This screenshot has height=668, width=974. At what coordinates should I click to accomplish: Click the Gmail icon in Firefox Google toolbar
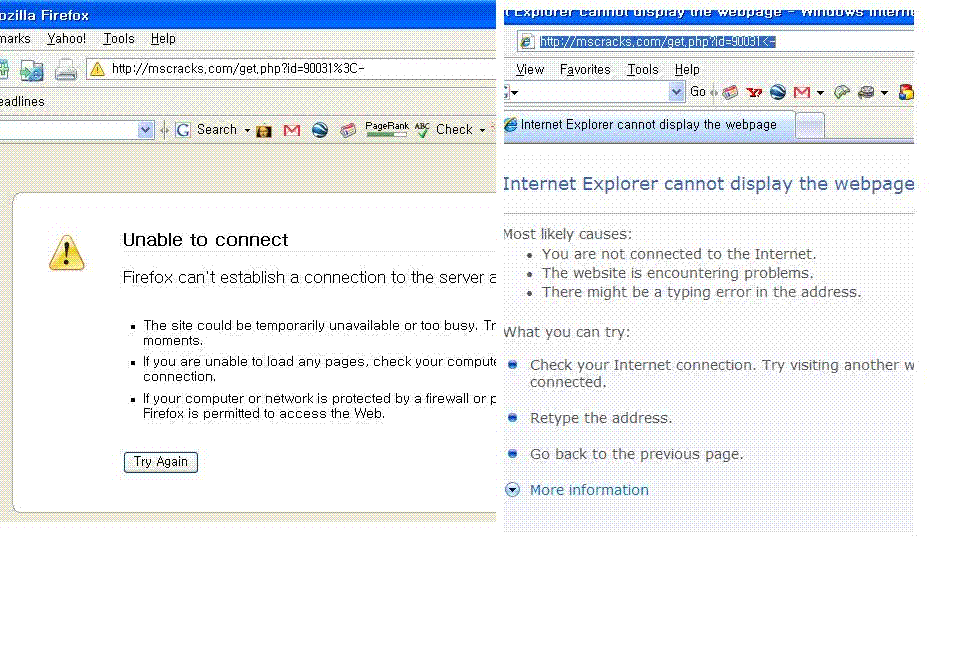[292, 130]
